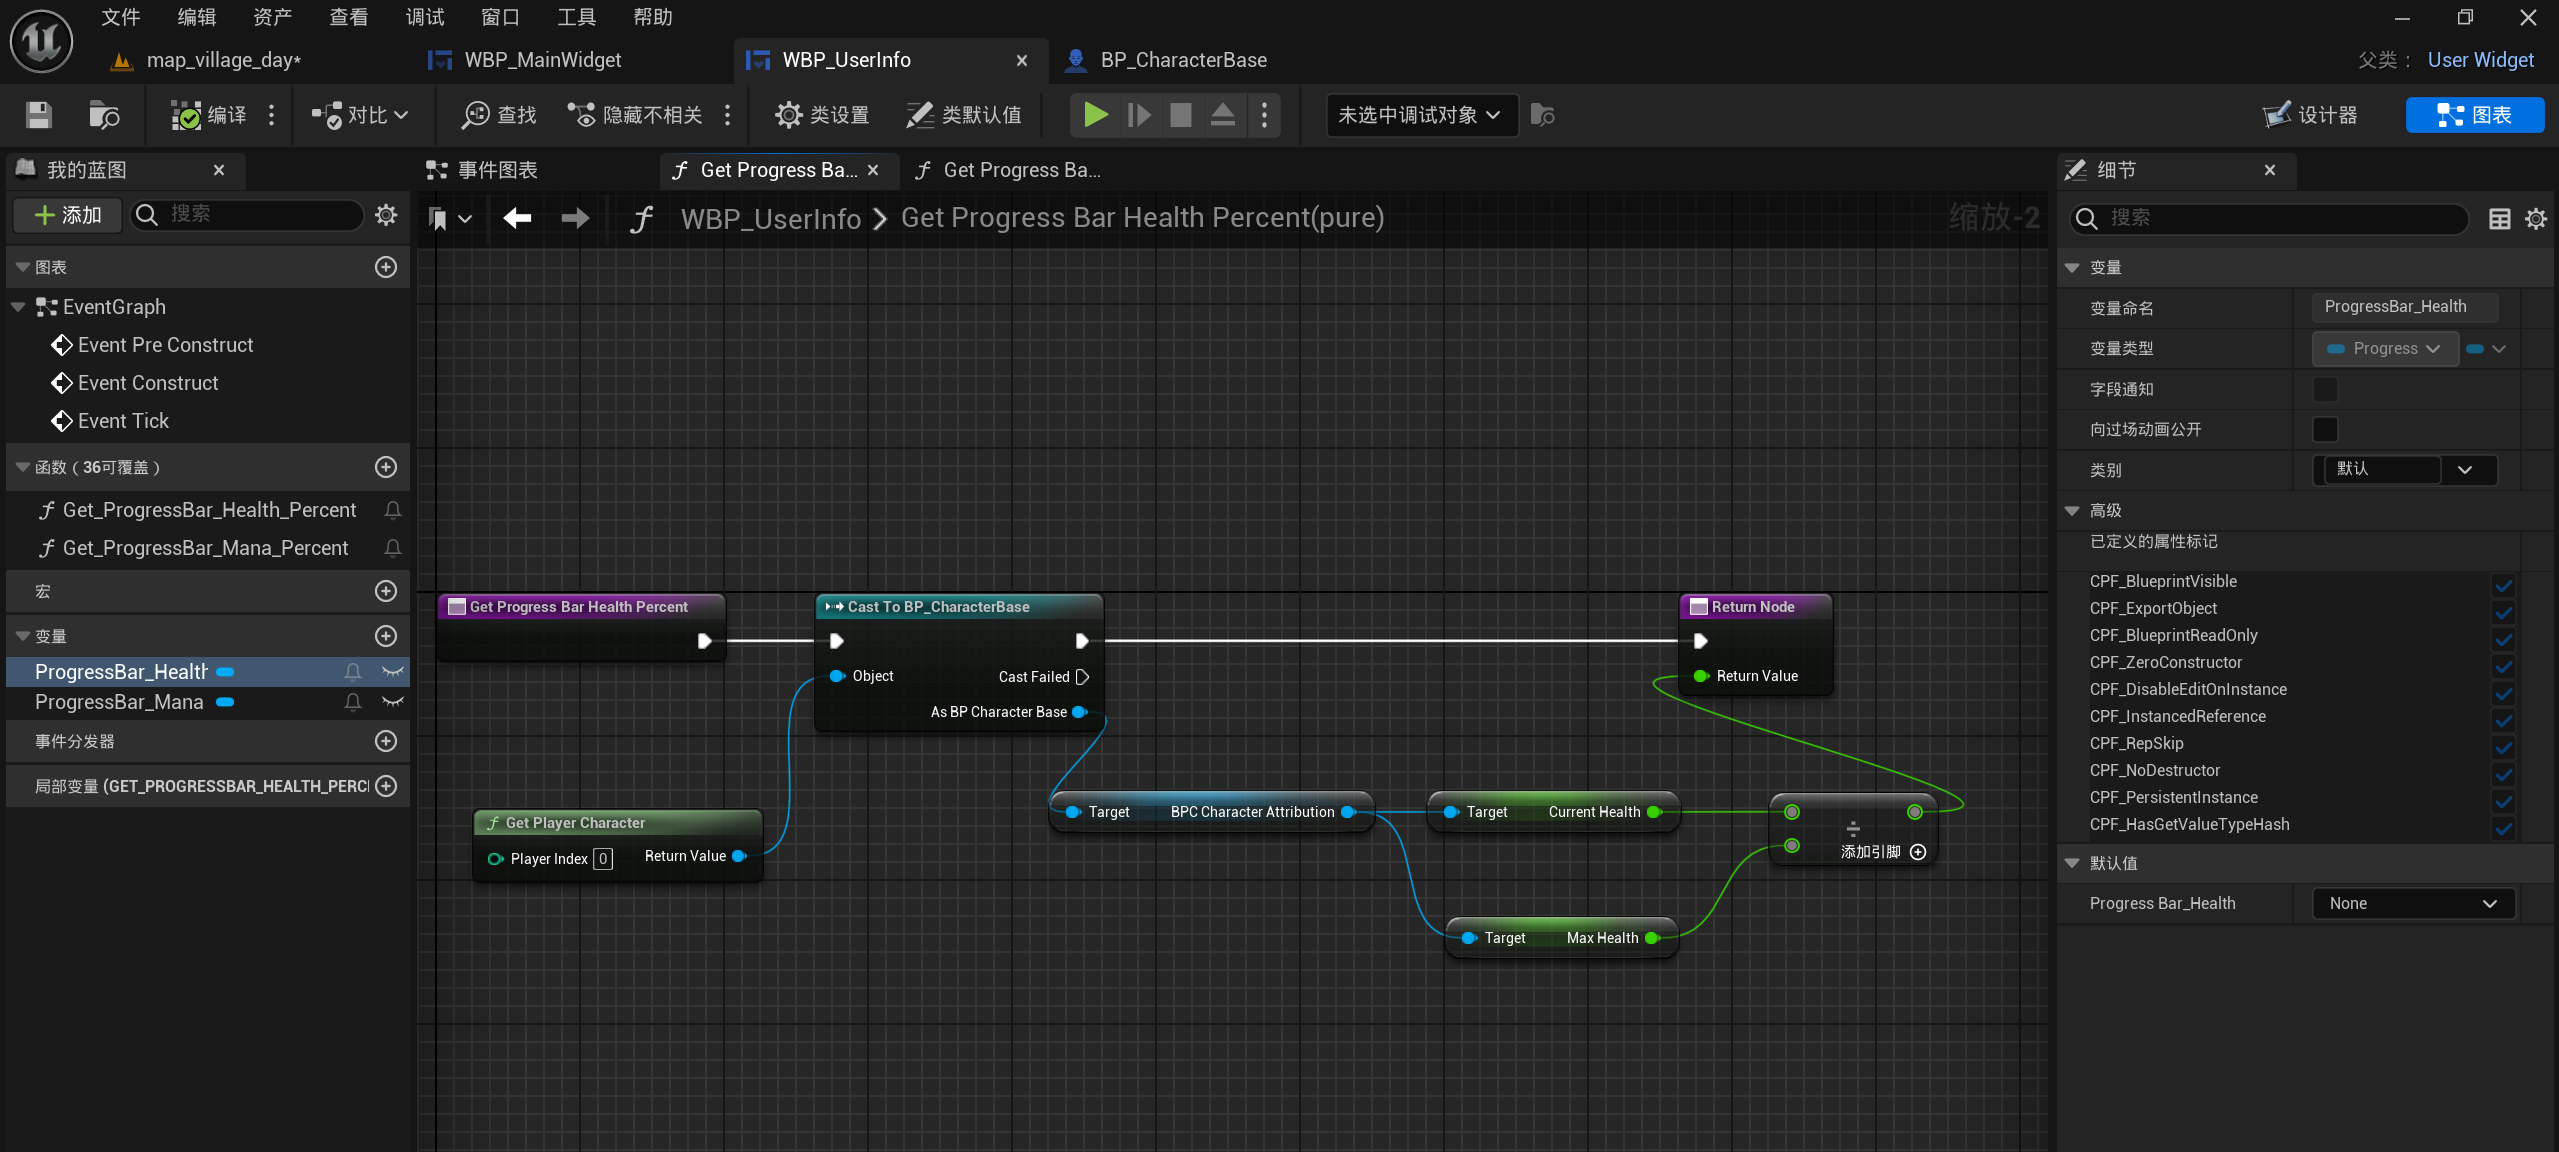Click the Compile button icon

[186, 115]
